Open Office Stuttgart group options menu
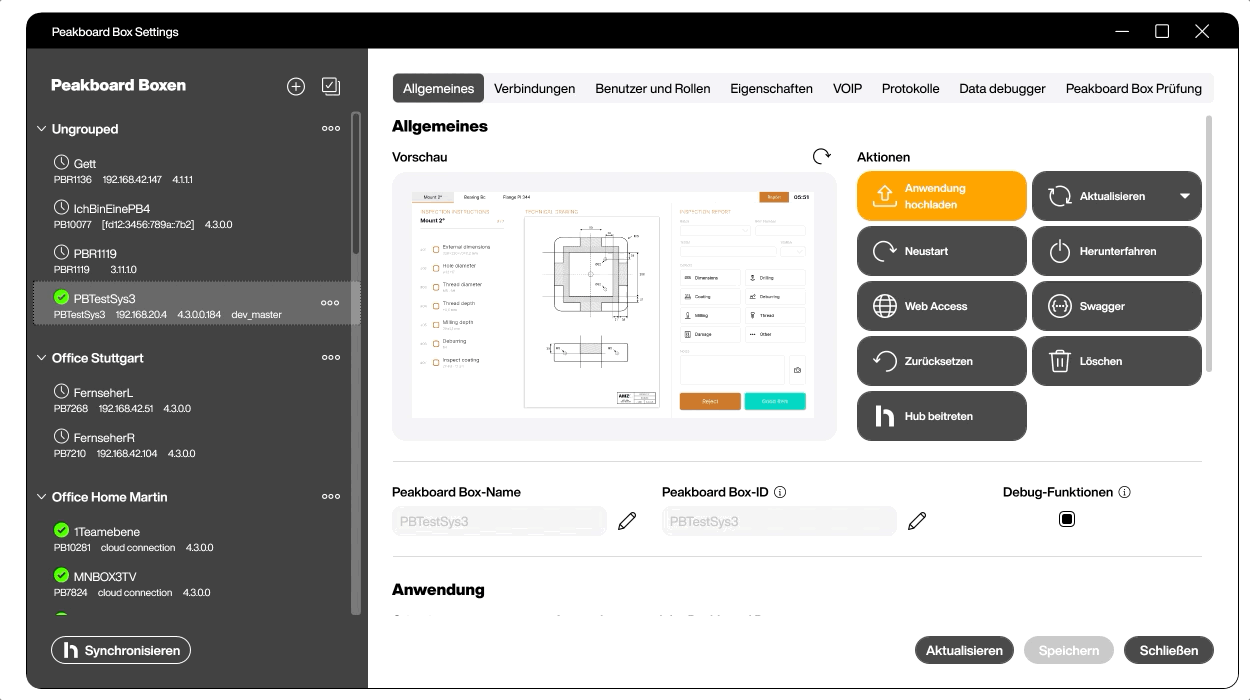This screenshot has width=1250, height=700. click(x=331, y=358)
